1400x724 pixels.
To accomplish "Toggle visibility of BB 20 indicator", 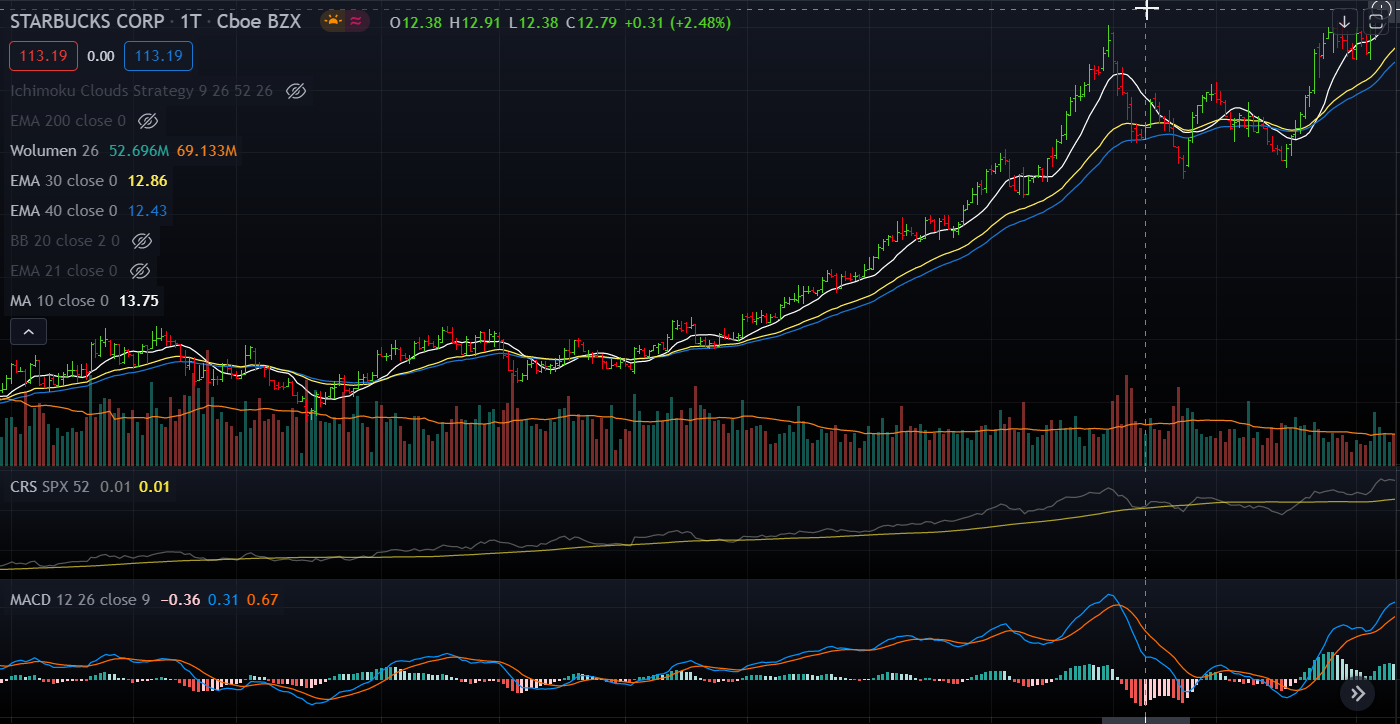I will pyautogui.click(x=142, y=241).
